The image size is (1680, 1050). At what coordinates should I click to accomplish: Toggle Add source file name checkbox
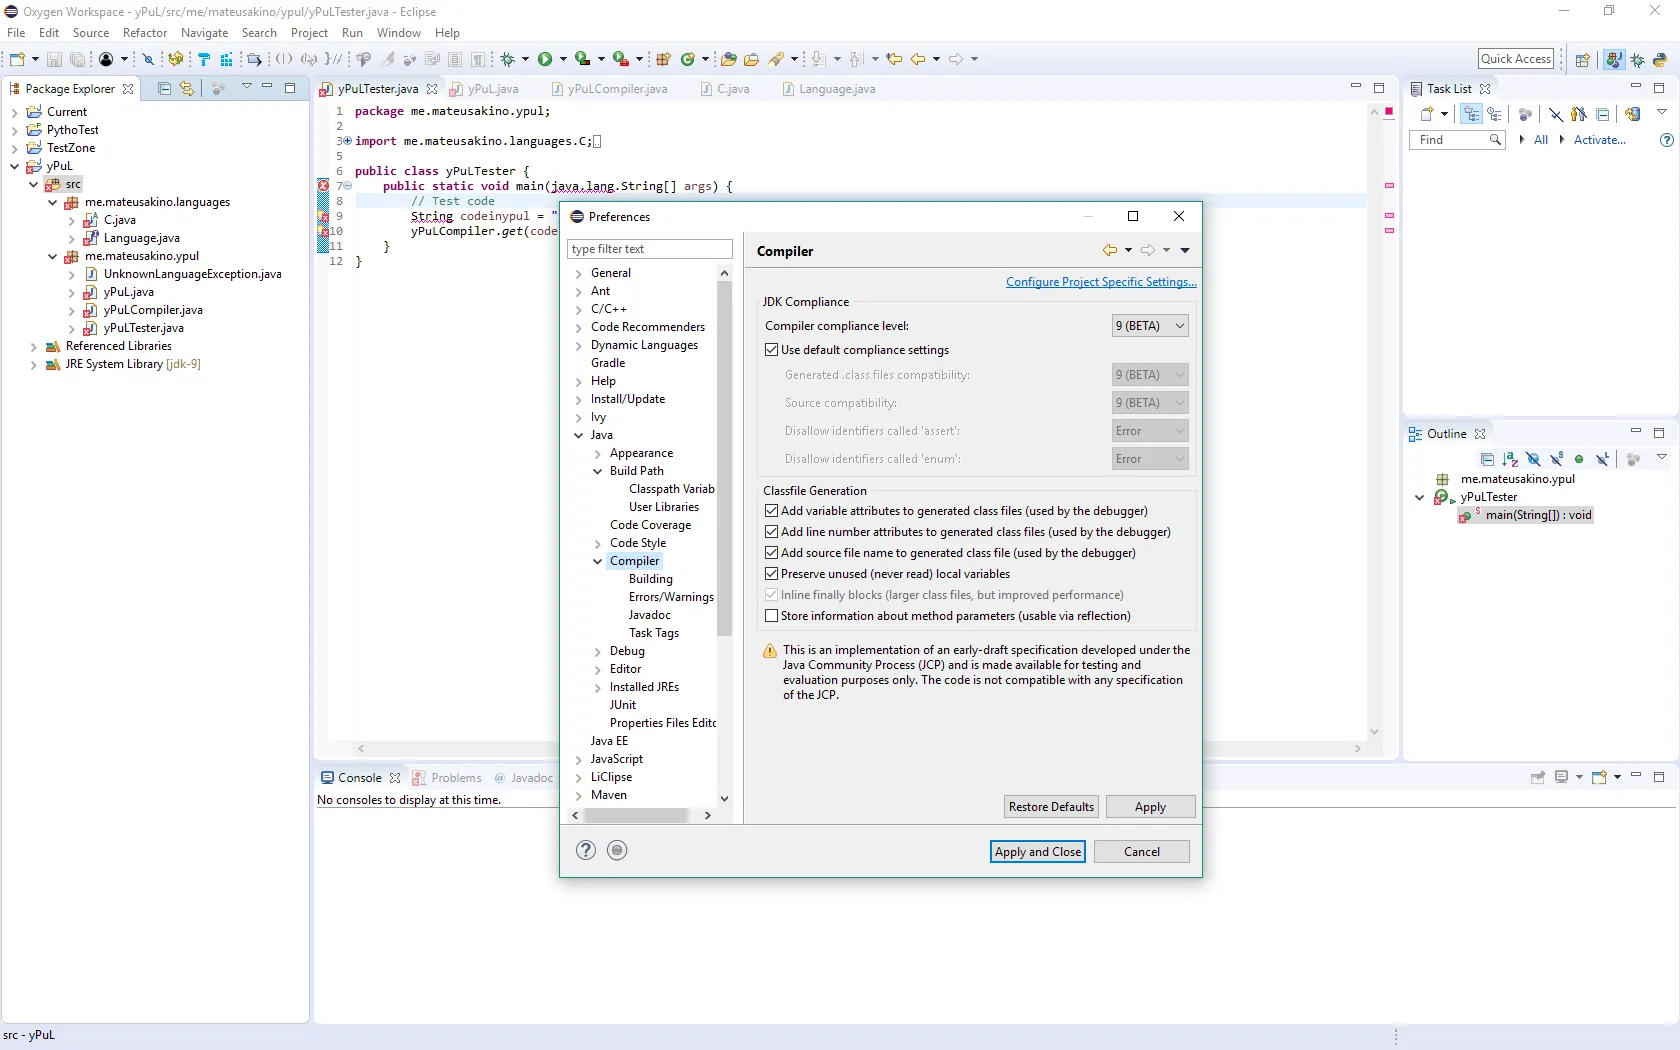(x=771, y=553)
